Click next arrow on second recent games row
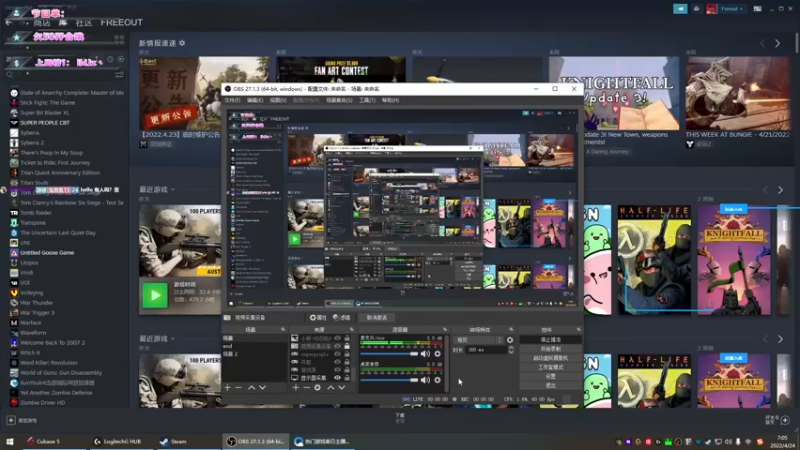Viewport: 800px width, 450px height. point(780,339)
